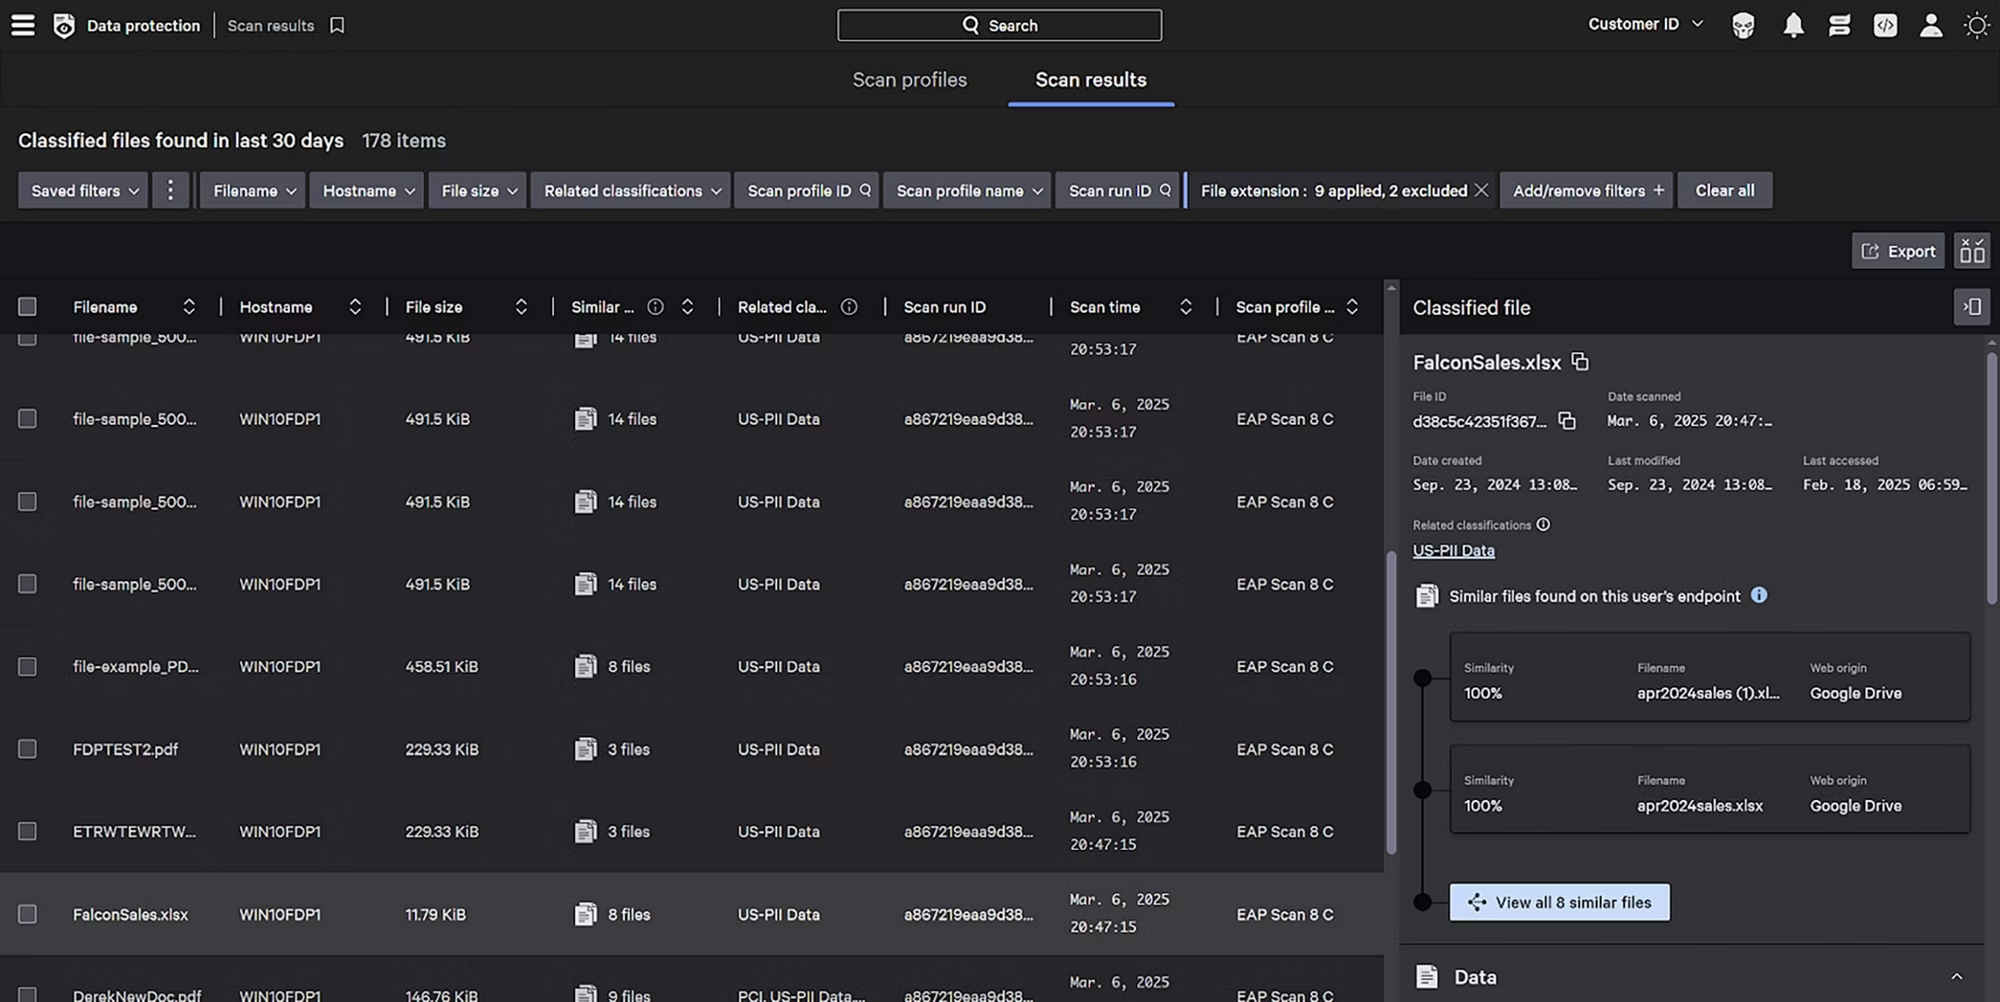Copy the File ID value
The image size is (2000, 1002).
[x=1567, y=421]
